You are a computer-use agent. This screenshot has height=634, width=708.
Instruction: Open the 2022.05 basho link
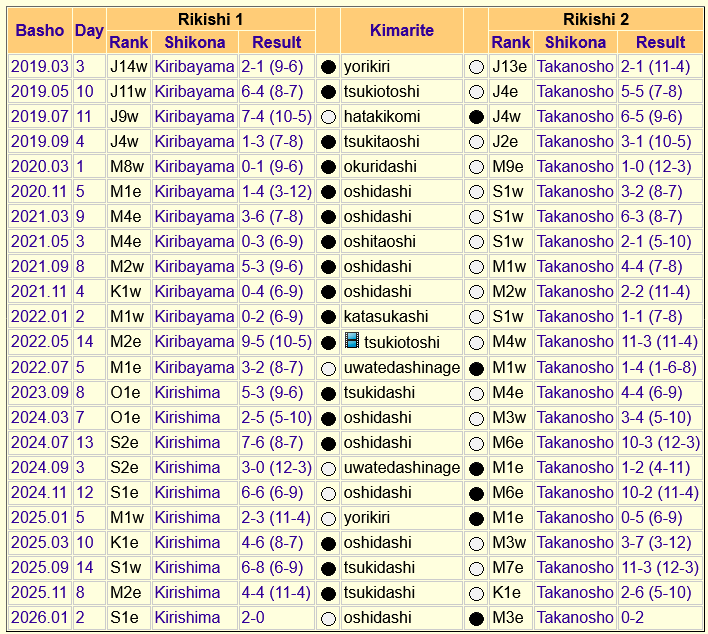coord(40,341)
